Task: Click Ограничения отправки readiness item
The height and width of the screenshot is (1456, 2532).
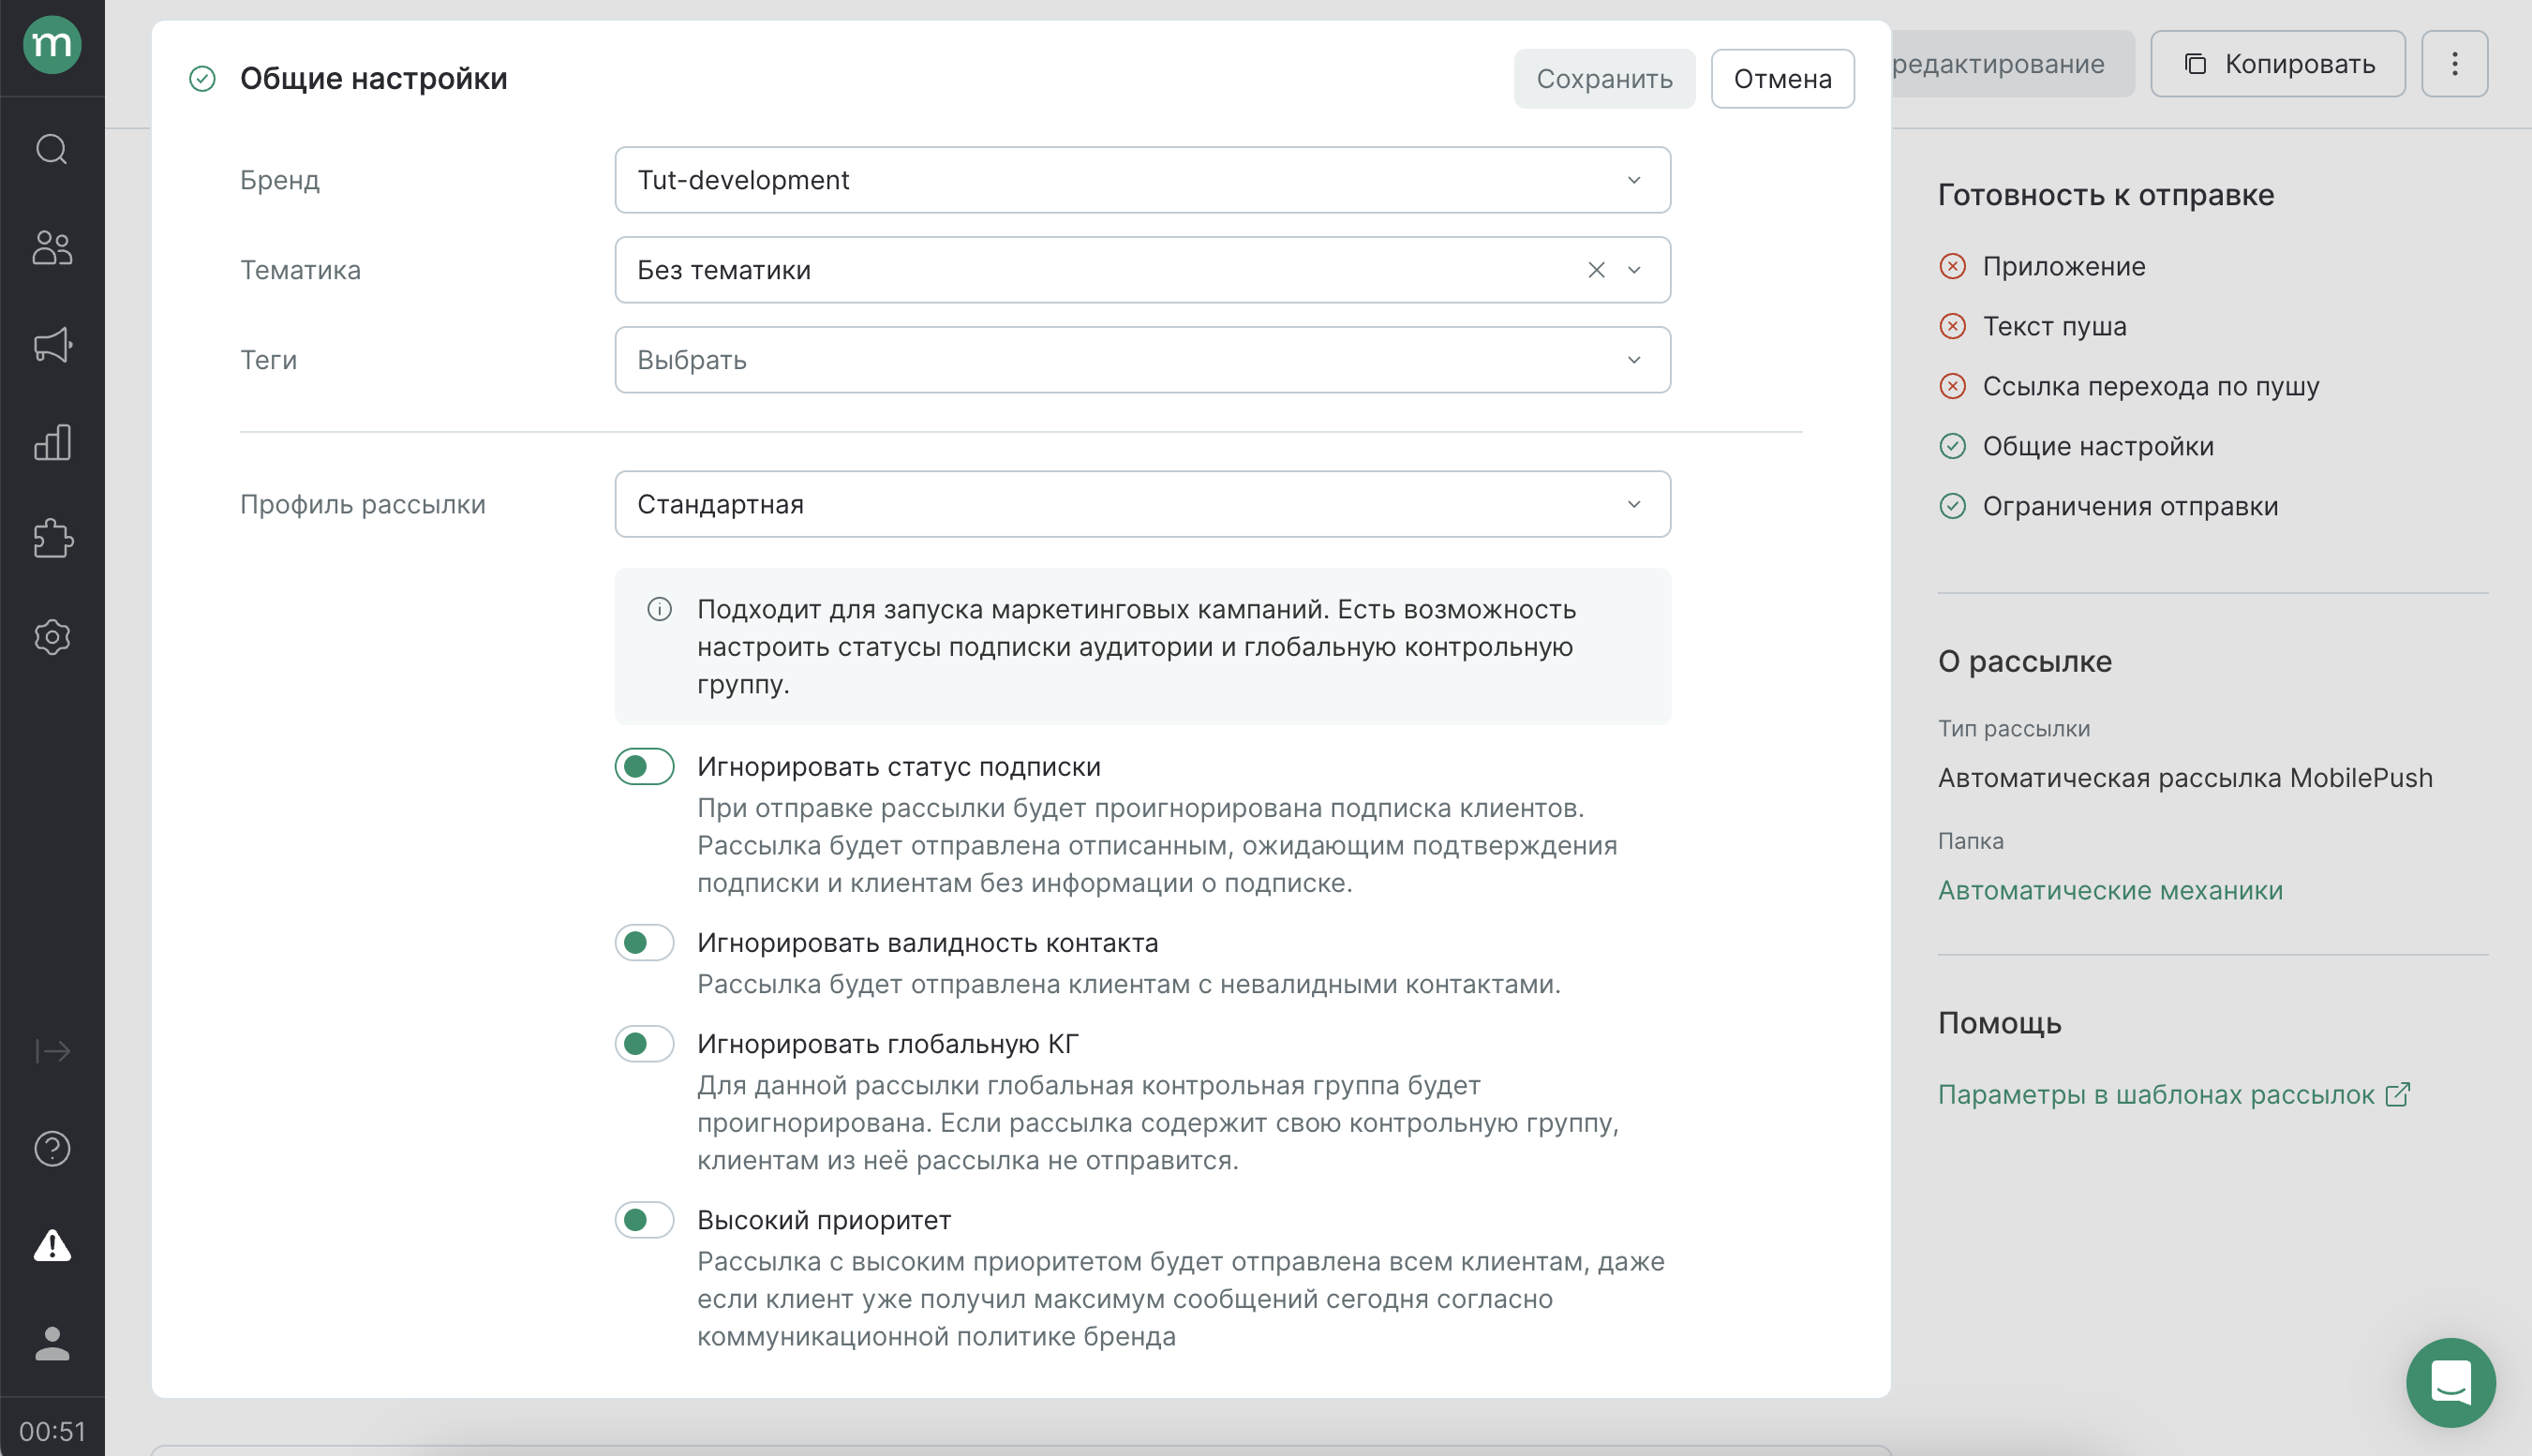Action: 2130,506
